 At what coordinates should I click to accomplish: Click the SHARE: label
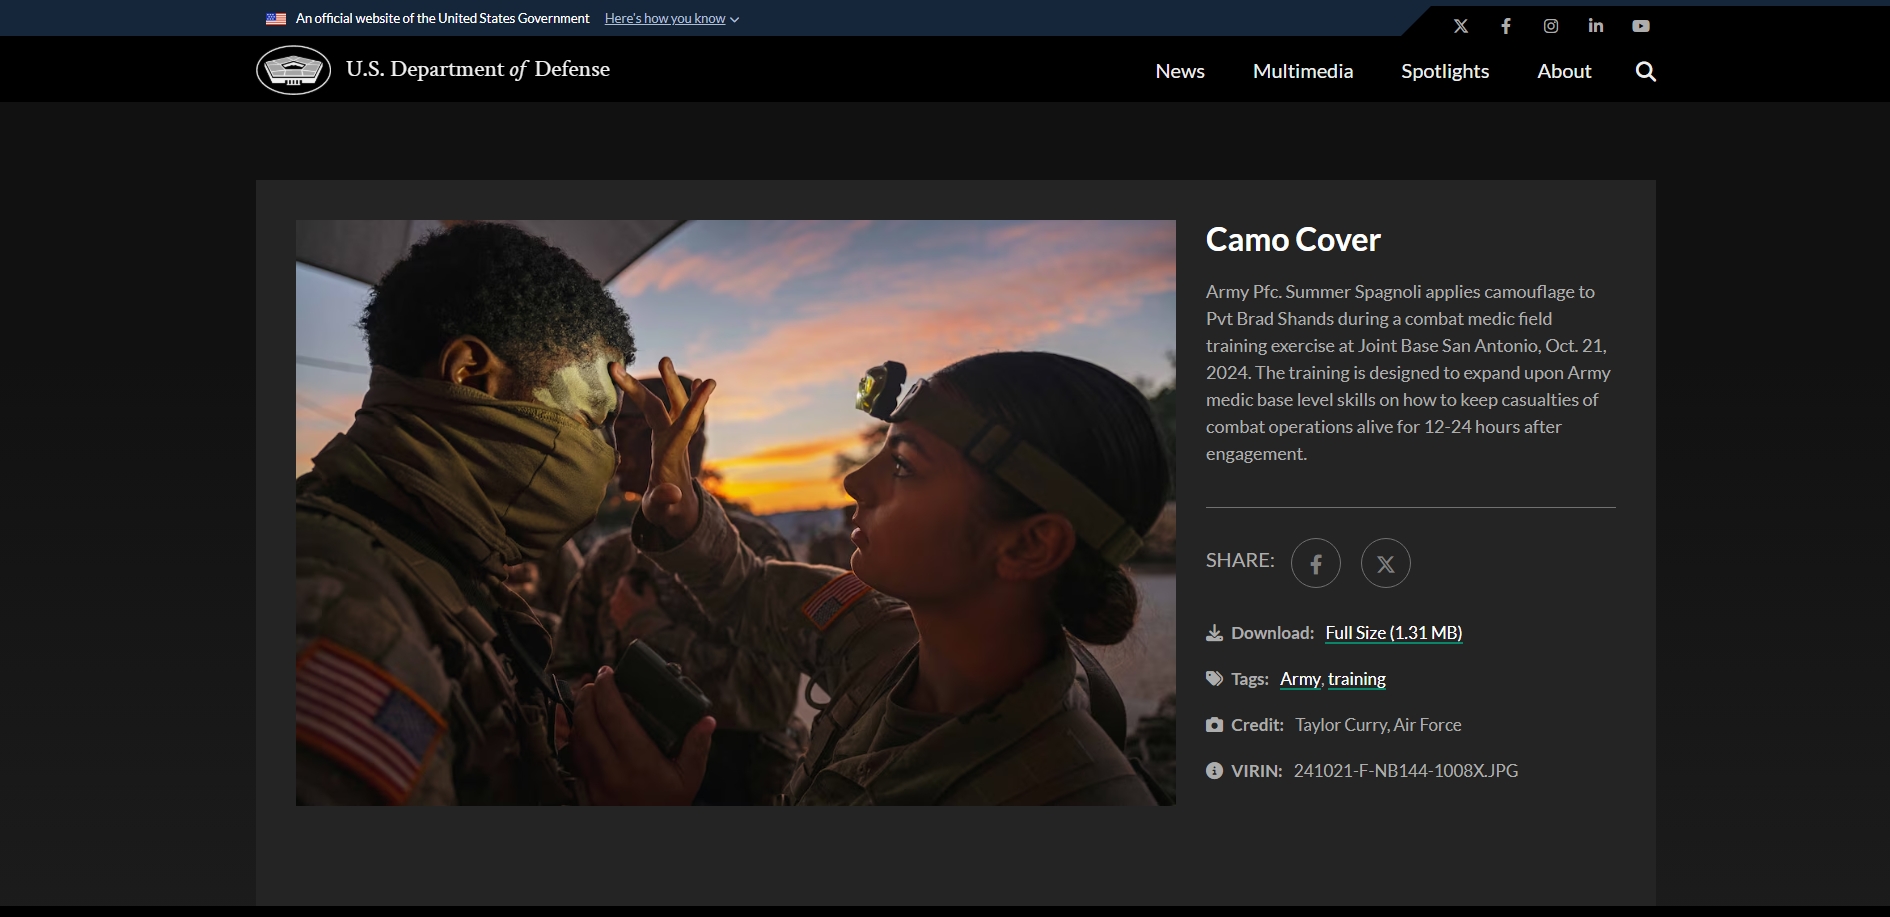click(x=1240, y=560)
